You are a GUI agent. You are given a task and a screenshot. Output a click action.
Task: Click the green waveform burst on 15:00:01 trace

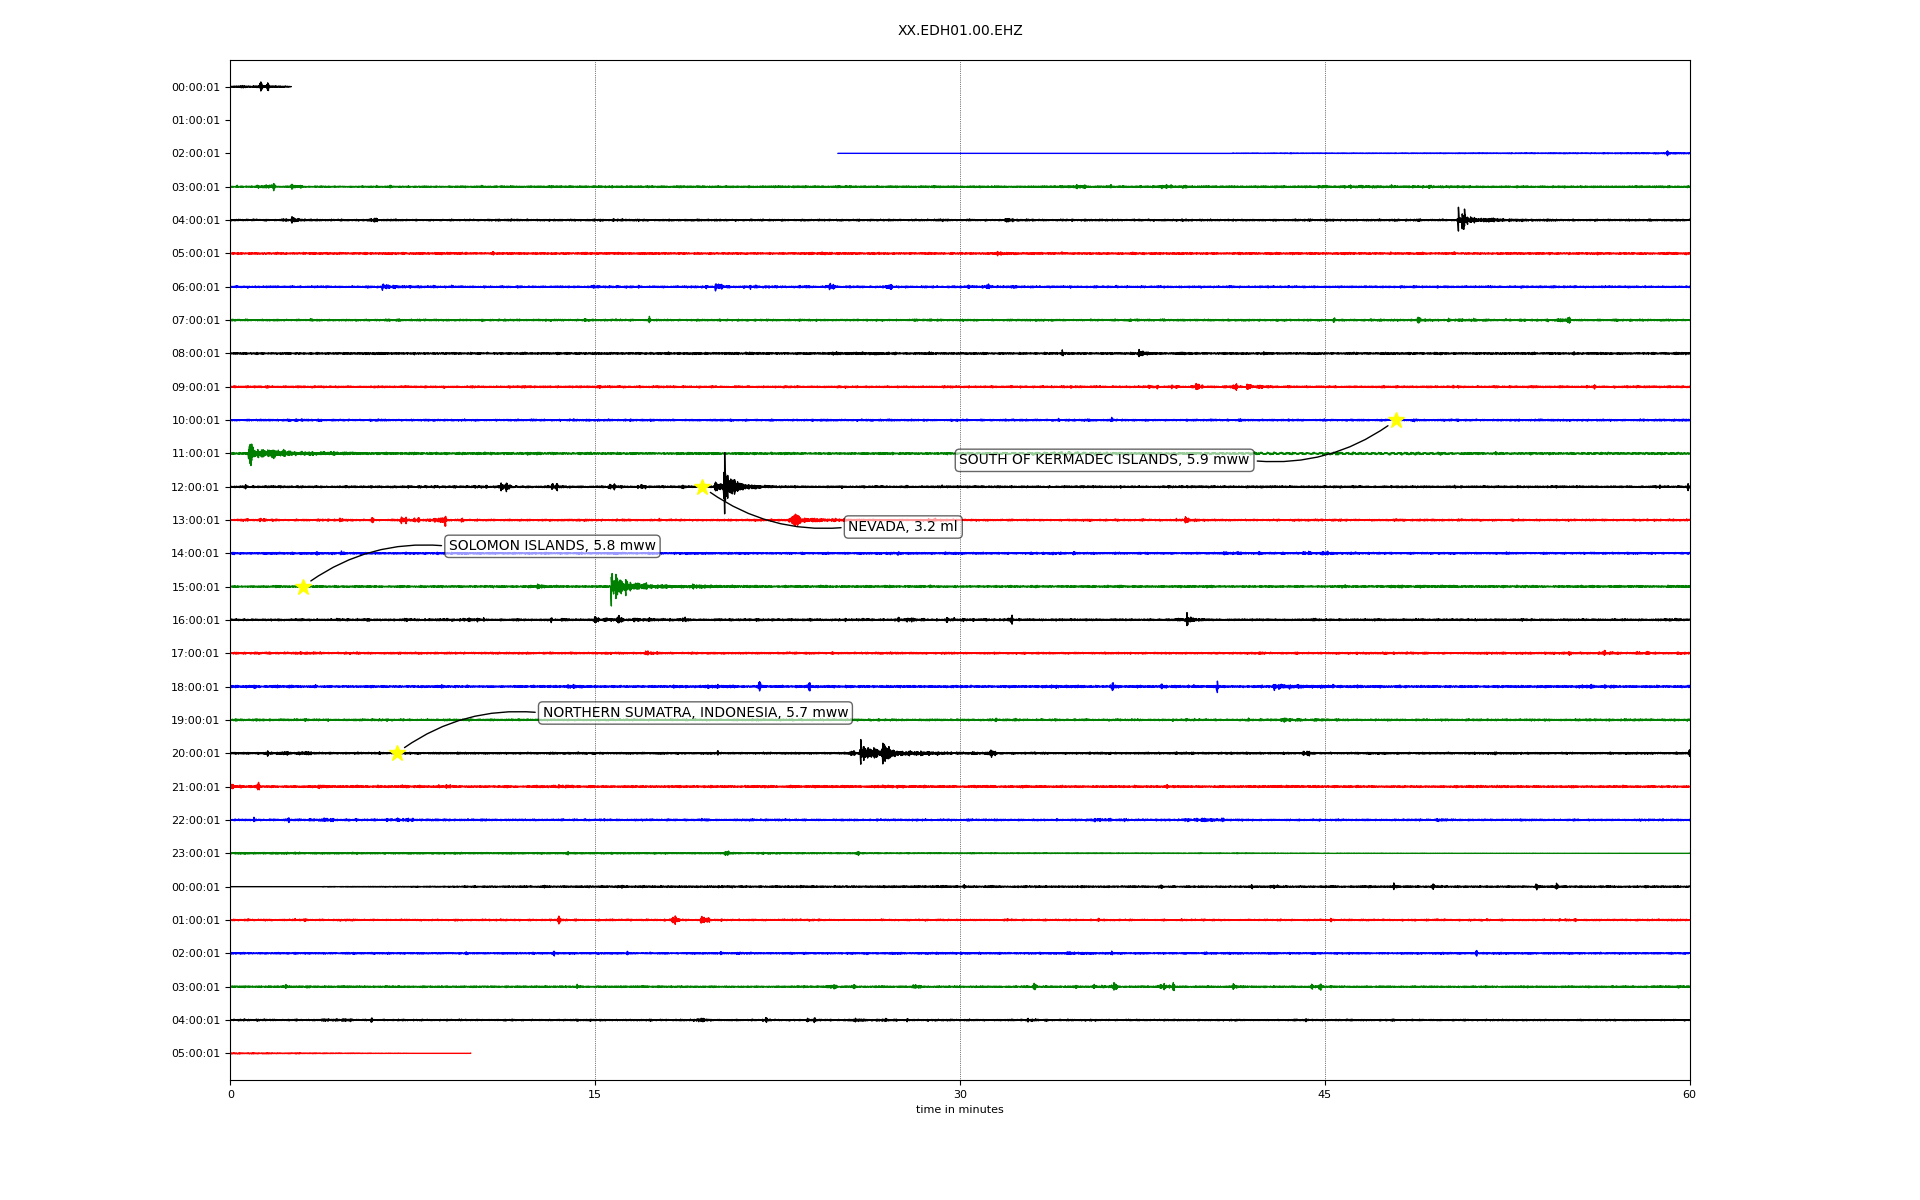[618, 587]
